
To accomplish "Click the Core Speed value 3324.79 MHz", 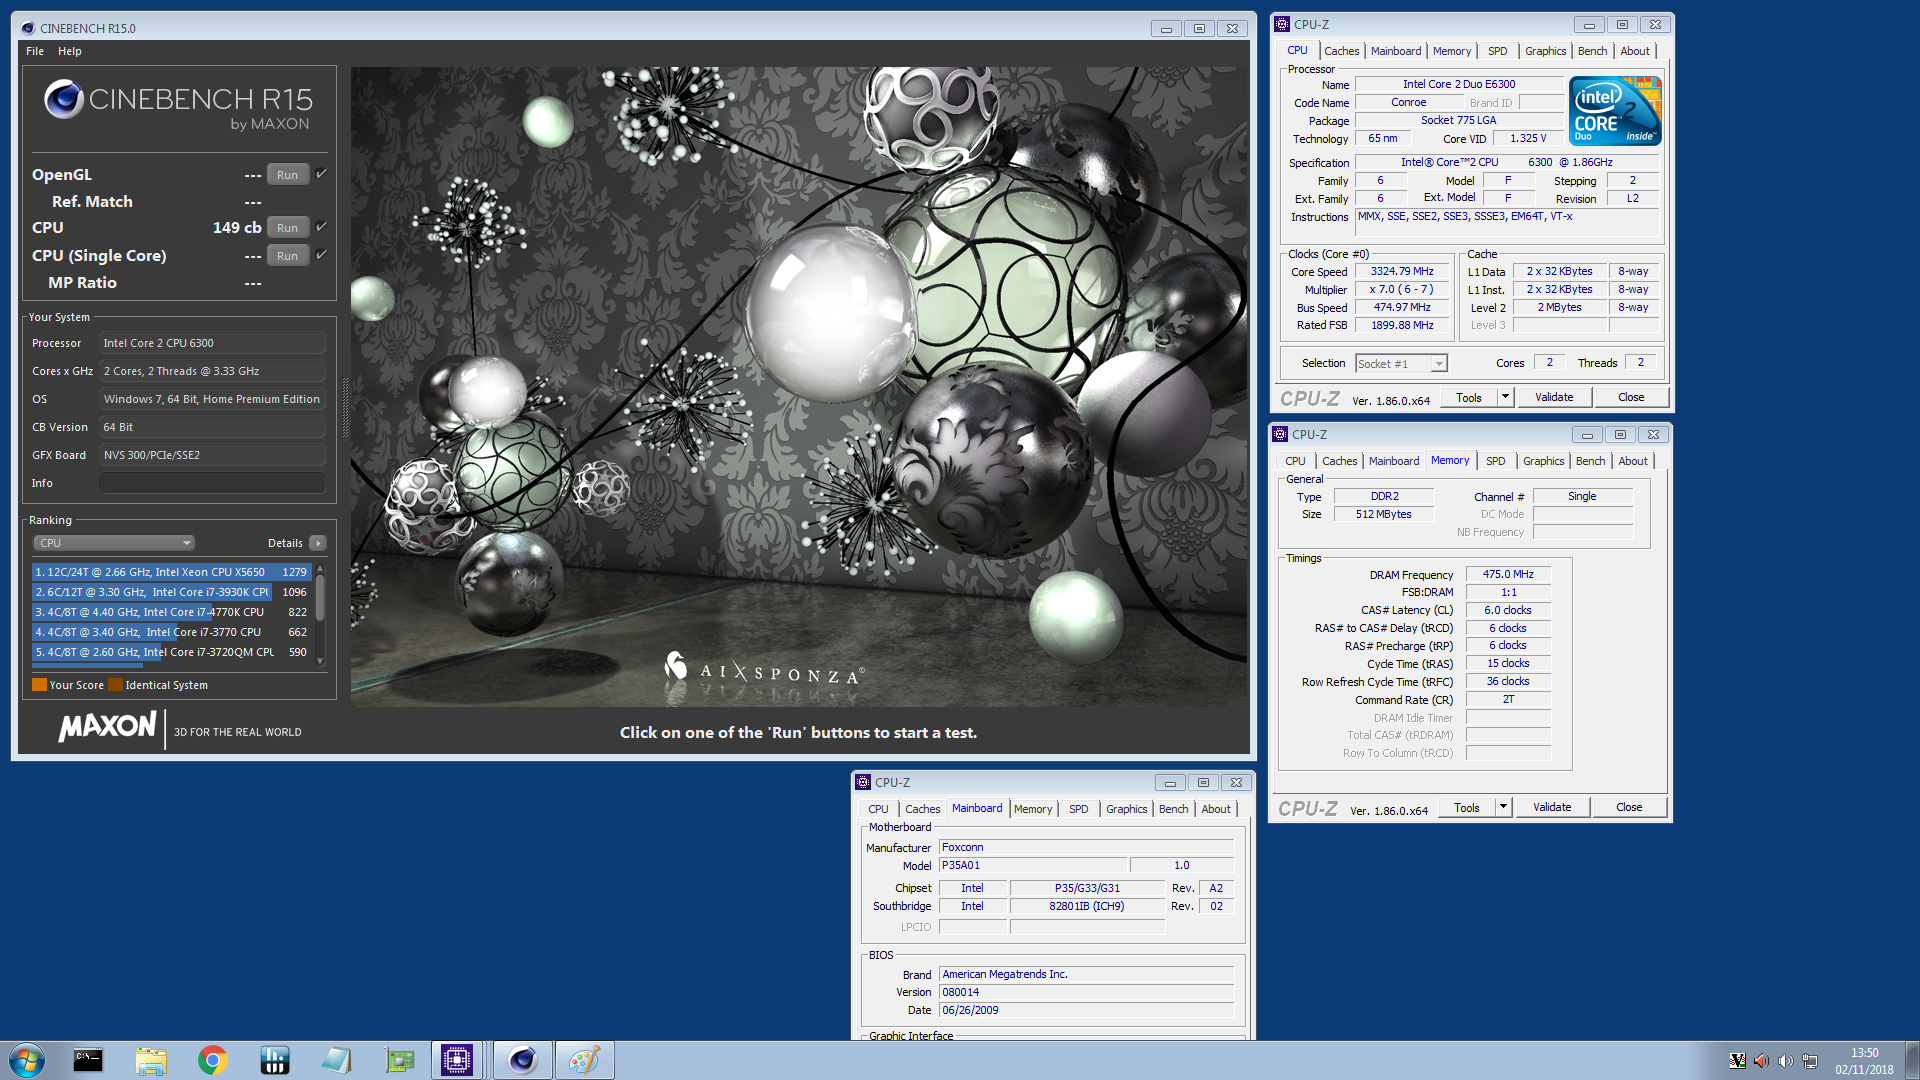I will [1402, 271].
